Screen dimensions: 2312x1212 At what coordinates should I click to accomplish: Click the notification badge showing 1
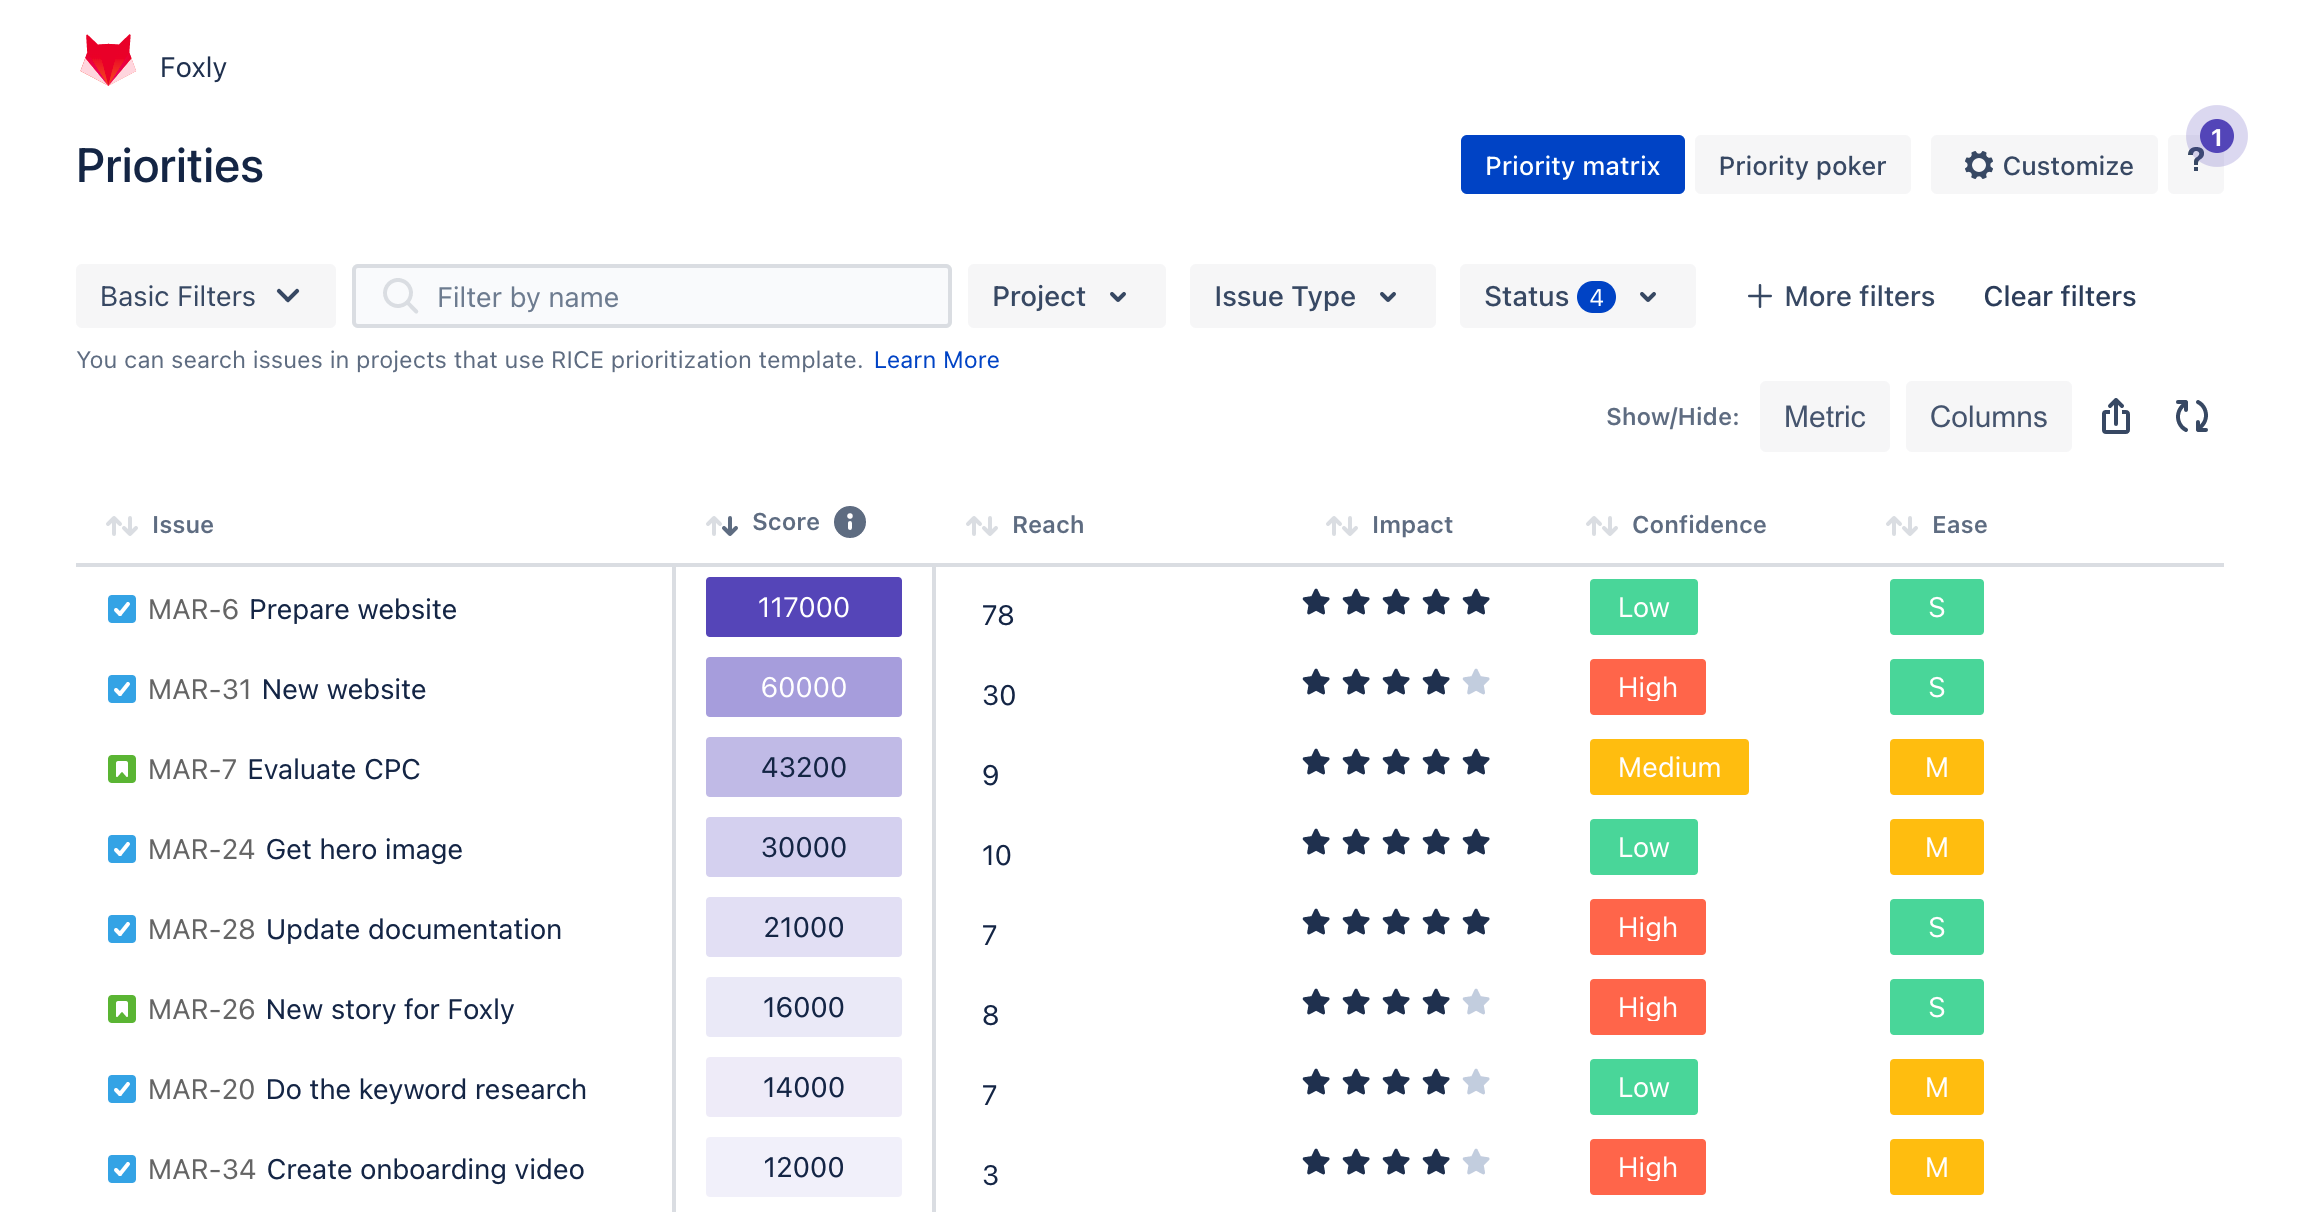(2217, 136)
